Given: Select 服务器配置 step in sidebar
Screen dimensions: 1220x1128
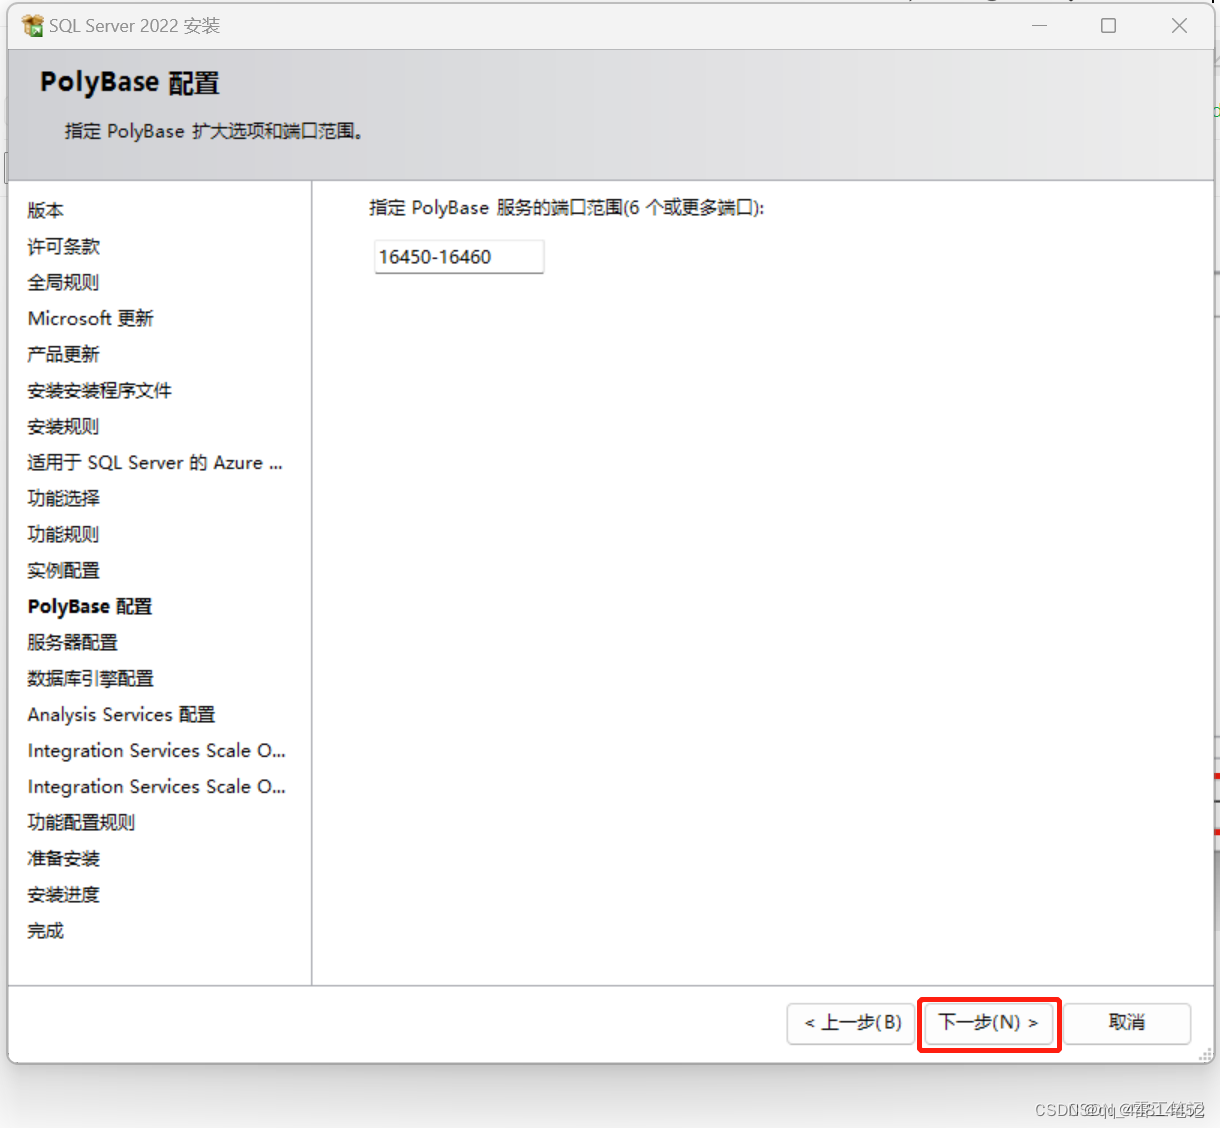Looking at the screenshot, I should (73, 642).
